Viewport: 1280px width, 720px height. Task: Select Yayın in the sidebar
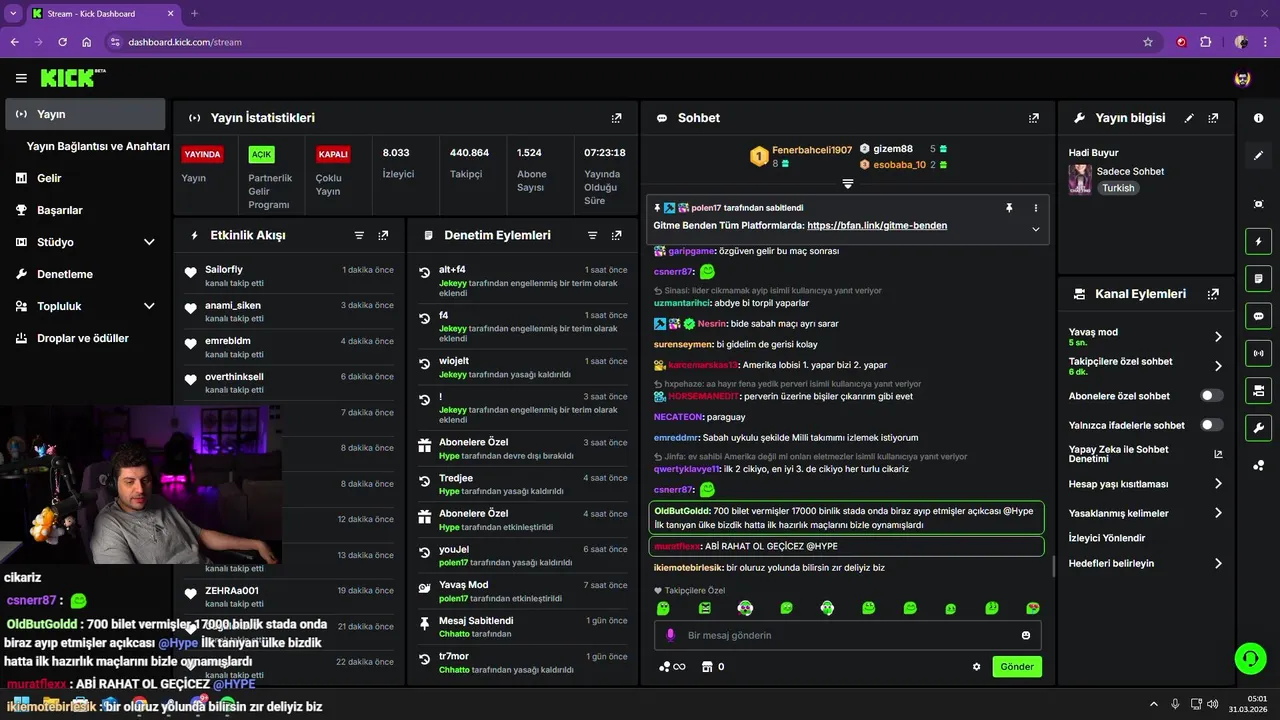pos(85,114)
